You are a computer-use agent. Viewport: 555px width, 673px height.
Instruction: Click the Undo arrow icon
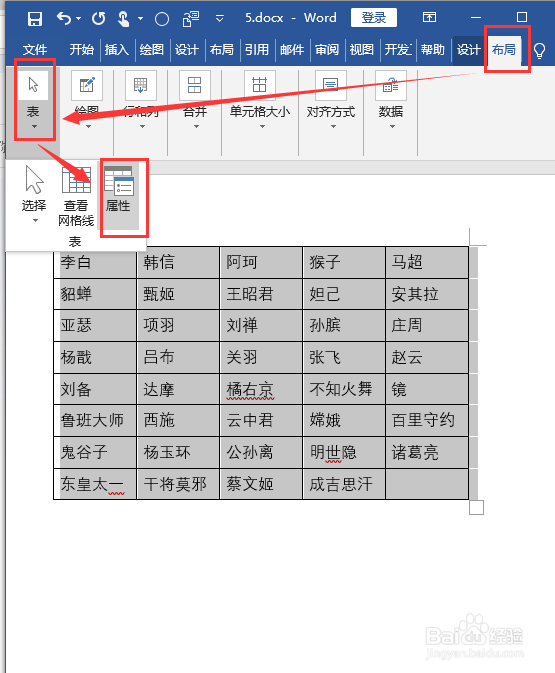[64, 18]
